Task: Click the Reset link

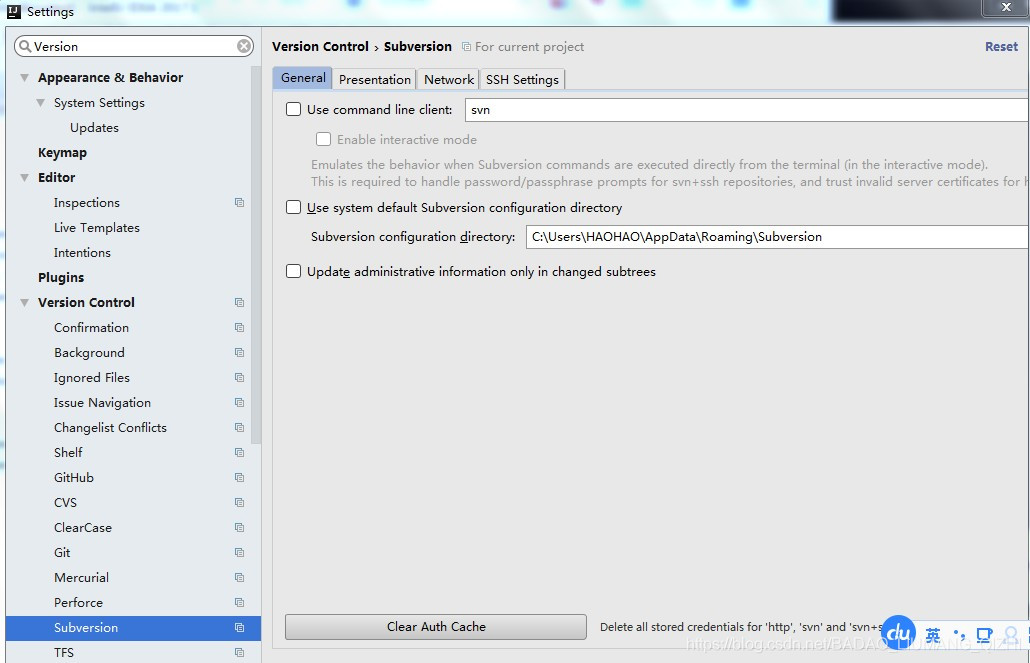Action: [x=1001, y=46]
